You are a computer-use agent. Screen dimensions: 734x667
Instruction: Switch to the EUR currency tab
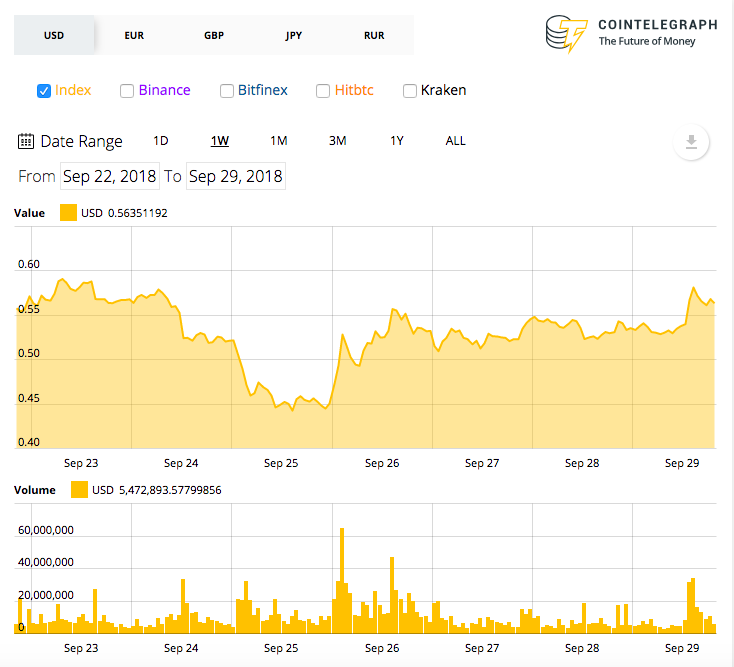tap(134, 35)
